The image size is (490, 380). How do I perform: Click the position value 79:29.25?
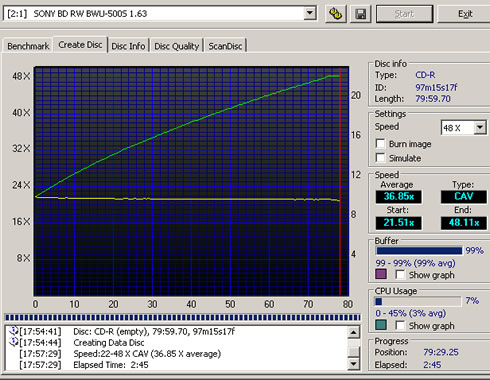click(441, 352)
